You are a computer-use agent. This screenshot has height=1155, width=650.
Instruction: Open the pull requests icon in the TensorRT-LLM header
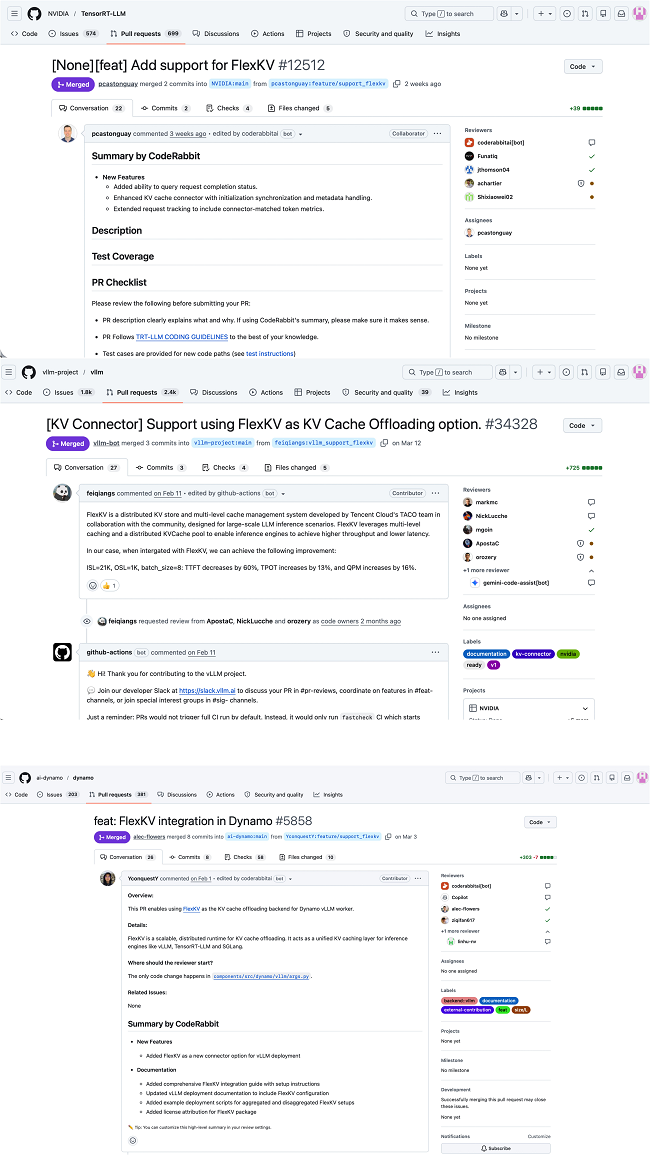click(x=584, y=13)
